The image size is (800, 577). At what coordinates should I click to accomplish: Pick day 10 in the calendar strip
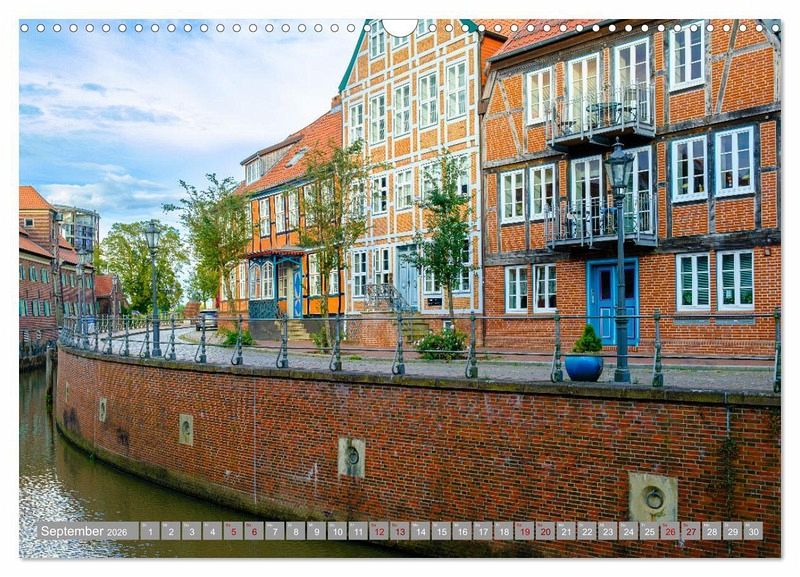click(337, 531)
